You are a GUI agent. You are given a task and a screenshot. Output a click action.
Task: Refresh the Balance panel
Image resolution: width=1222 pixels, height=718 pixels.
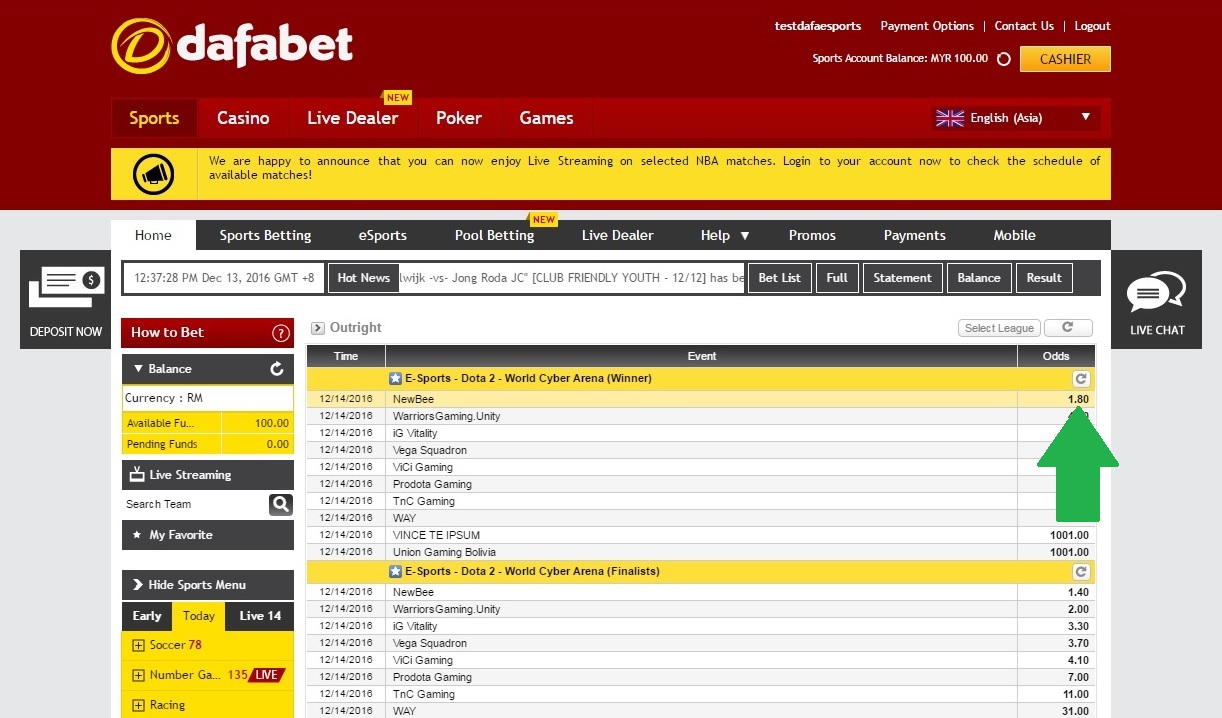pos(279,368)
